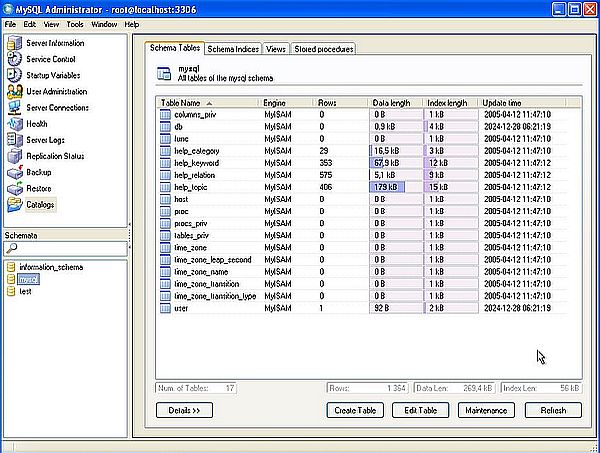Select the test schema in tree
This screenshot has width=600, height=453.
(25, 291)
